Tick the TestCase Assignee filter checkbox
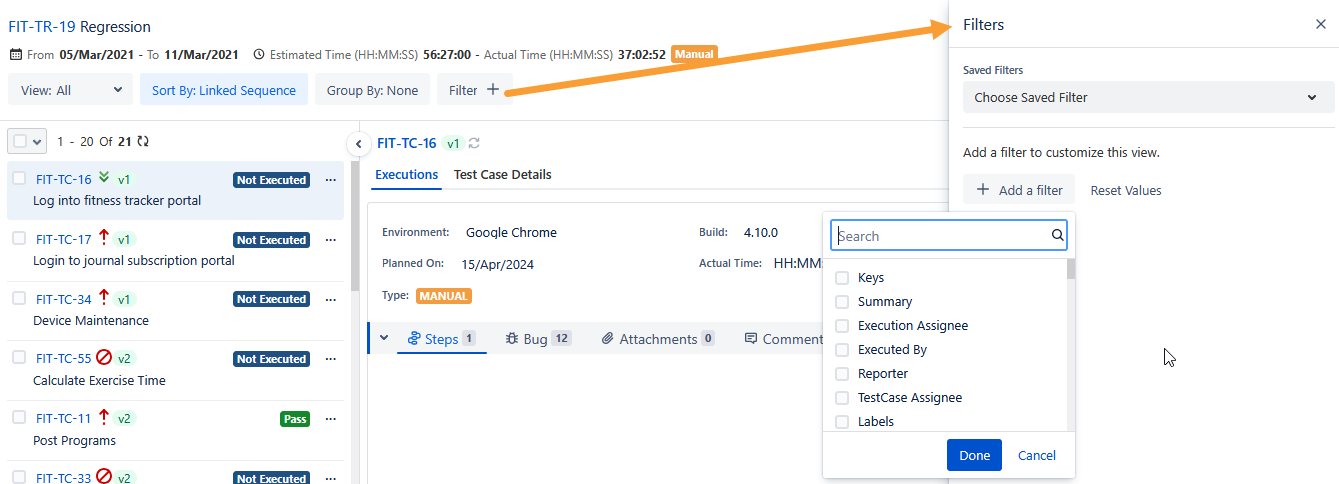Image resolution: width=1339 pixels, height=484 pixels. point(842,398)
